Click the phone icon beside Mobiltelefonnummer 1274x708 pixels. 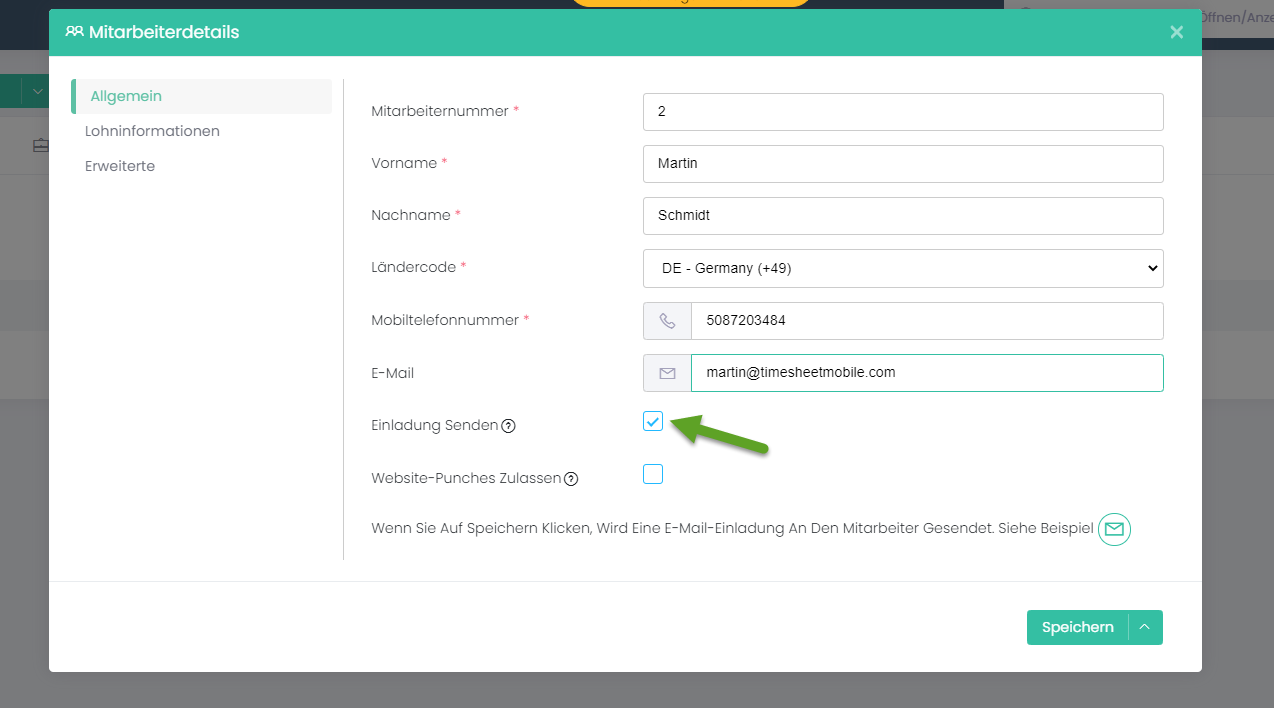pyautogui.click(x=667, y=321)
